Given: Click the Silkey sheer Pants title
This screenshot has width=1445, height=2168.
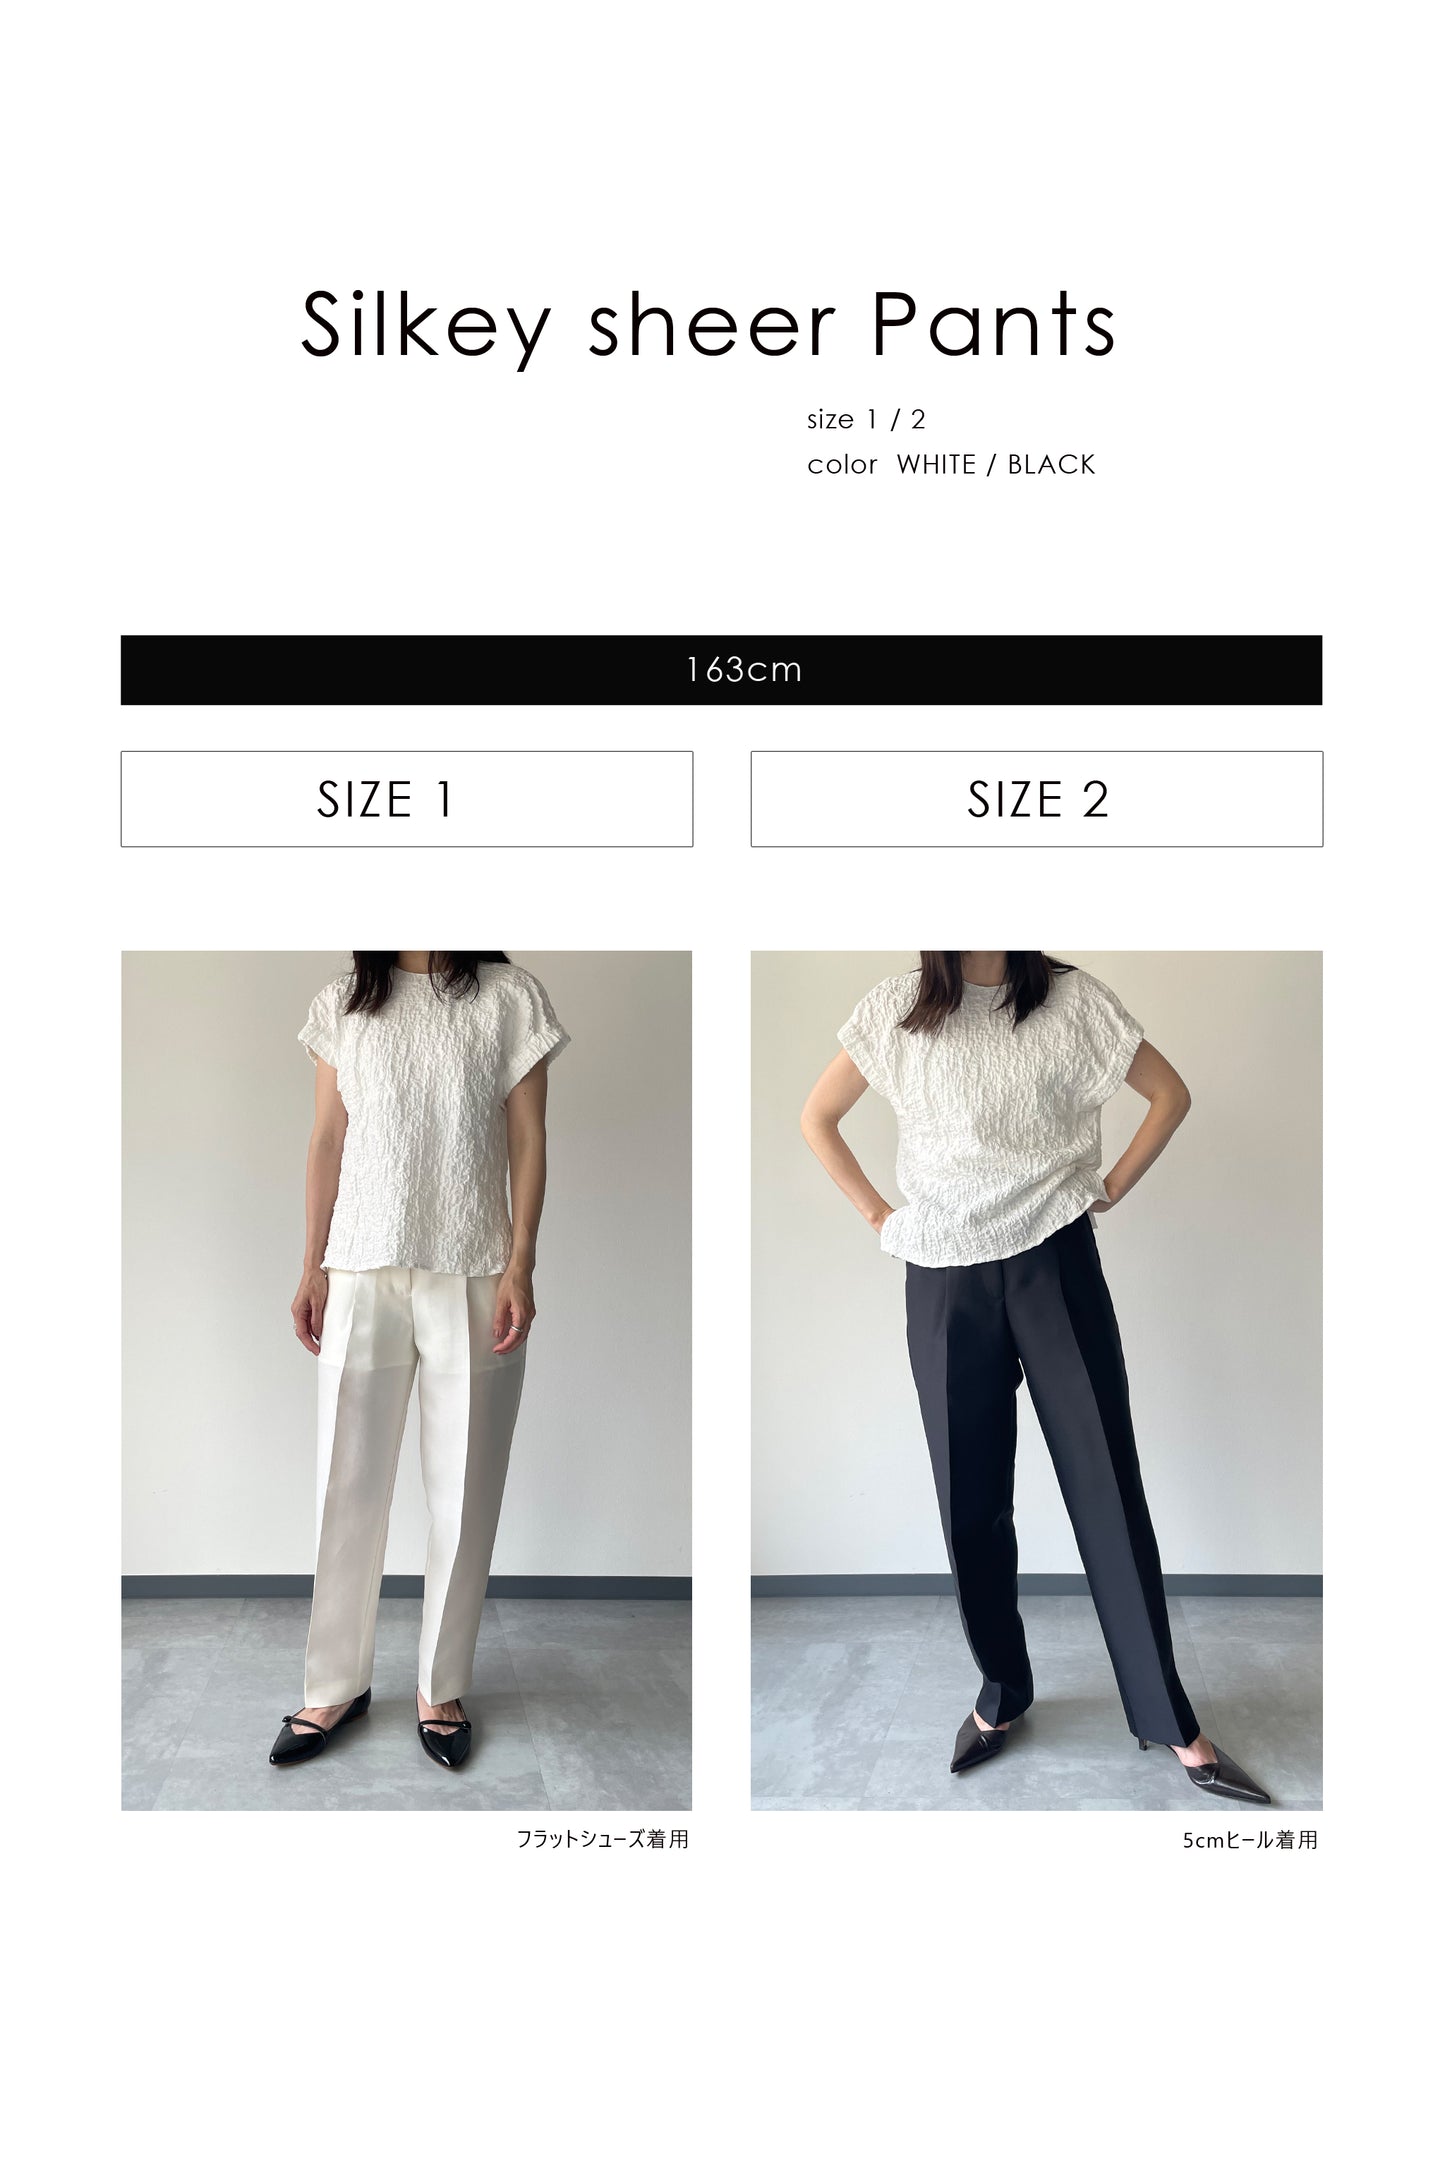Looking at the screenshot, I should coord(708,327).
